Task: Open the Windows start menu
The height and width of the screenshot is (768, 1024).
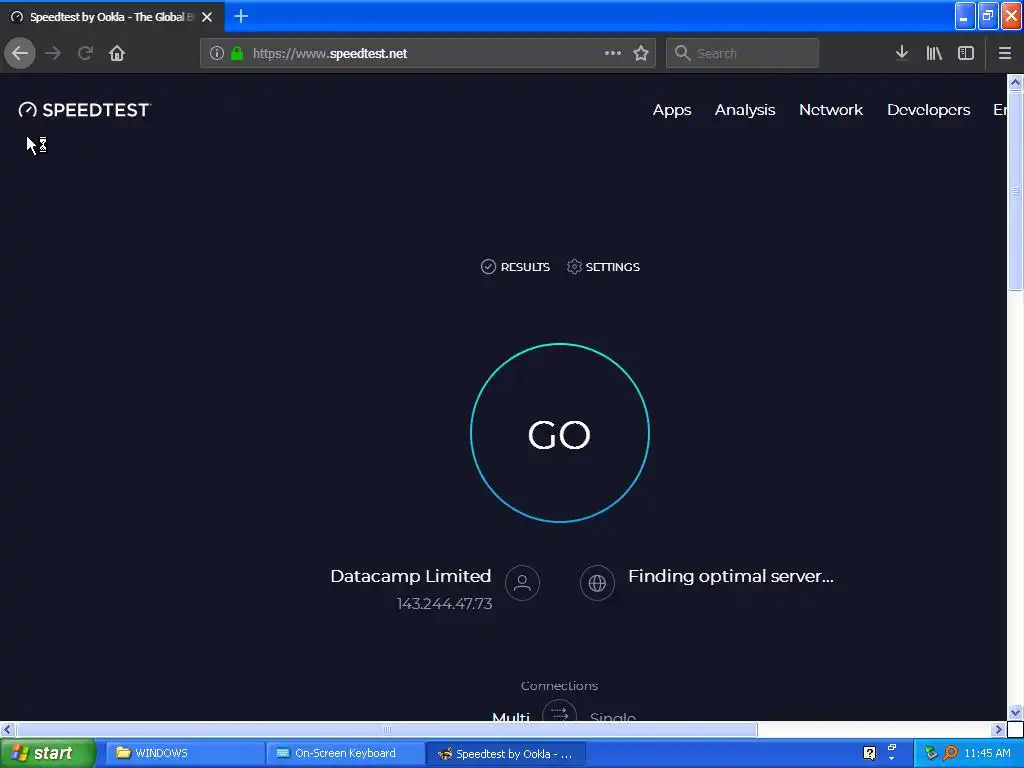Action: (47, 753)
